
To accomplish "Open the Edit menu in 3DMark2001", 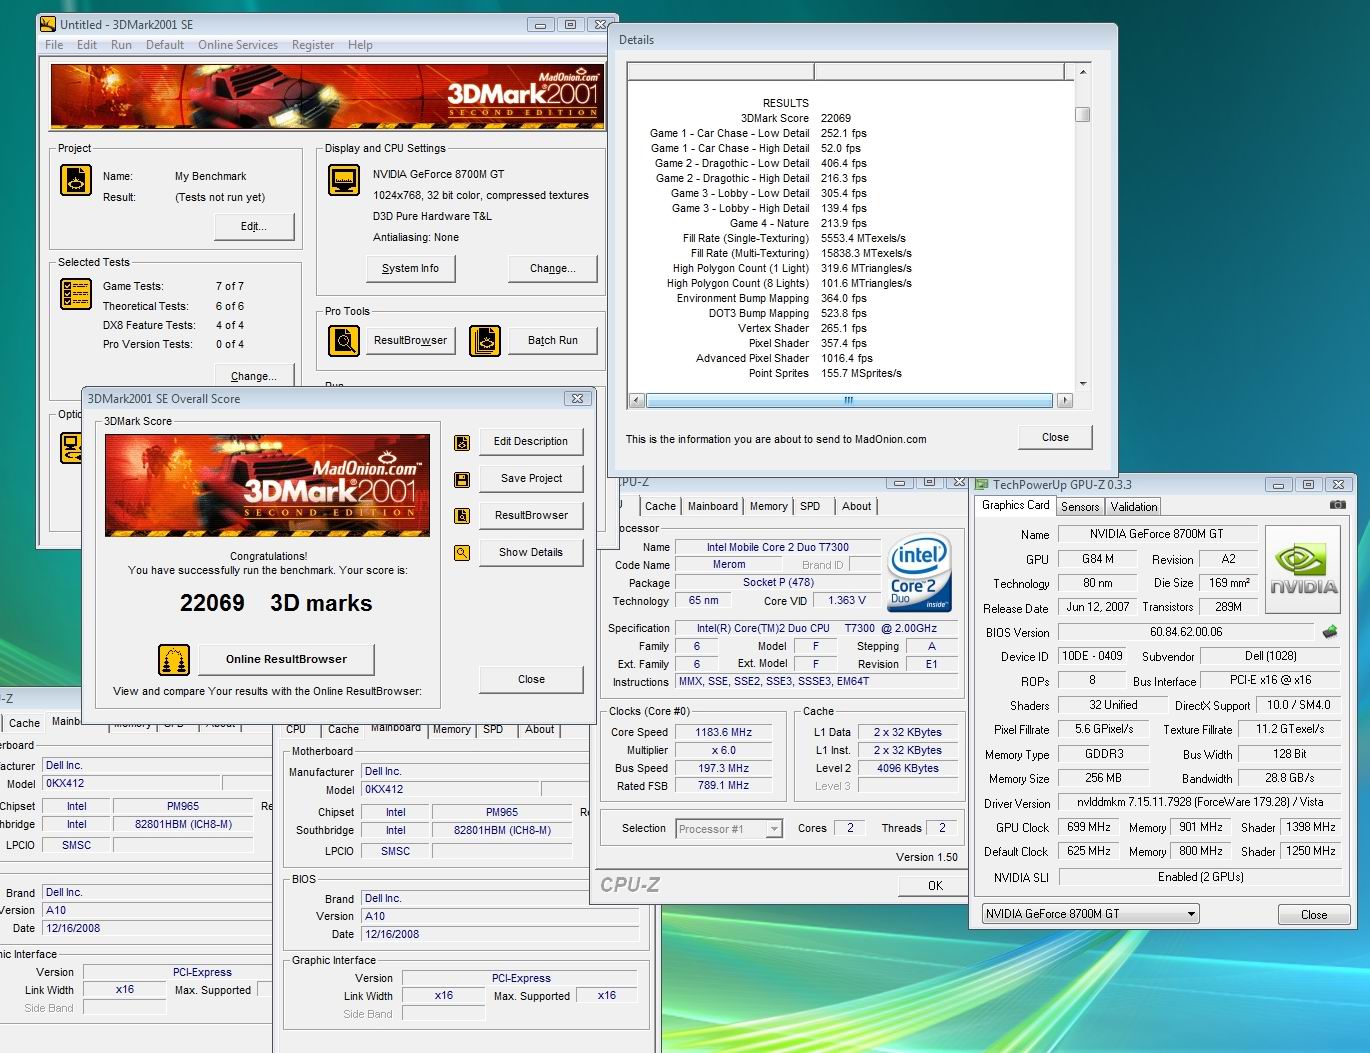I will (87, 45).
